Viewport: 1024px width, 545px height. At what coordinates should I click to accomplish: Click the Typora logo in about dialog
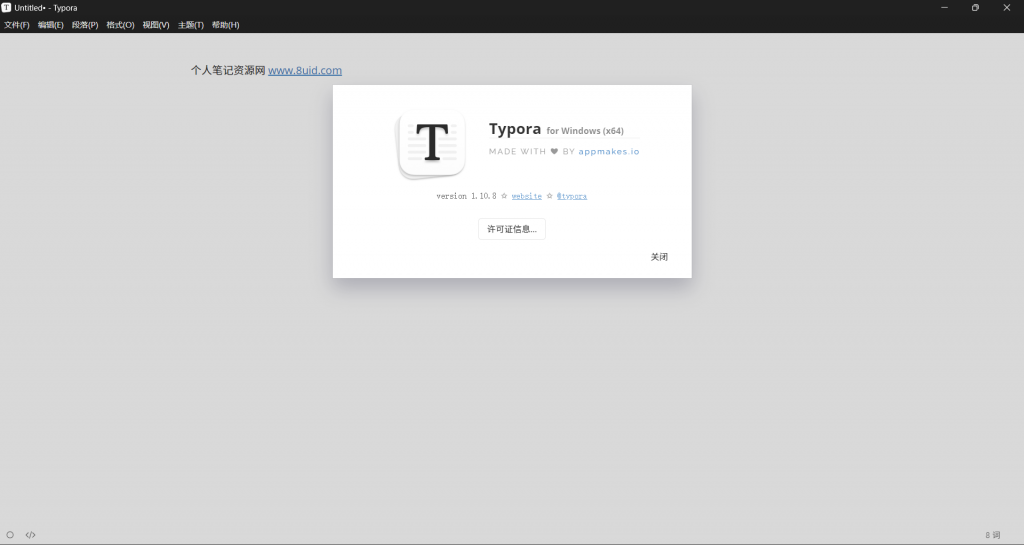tap(431, 144)
